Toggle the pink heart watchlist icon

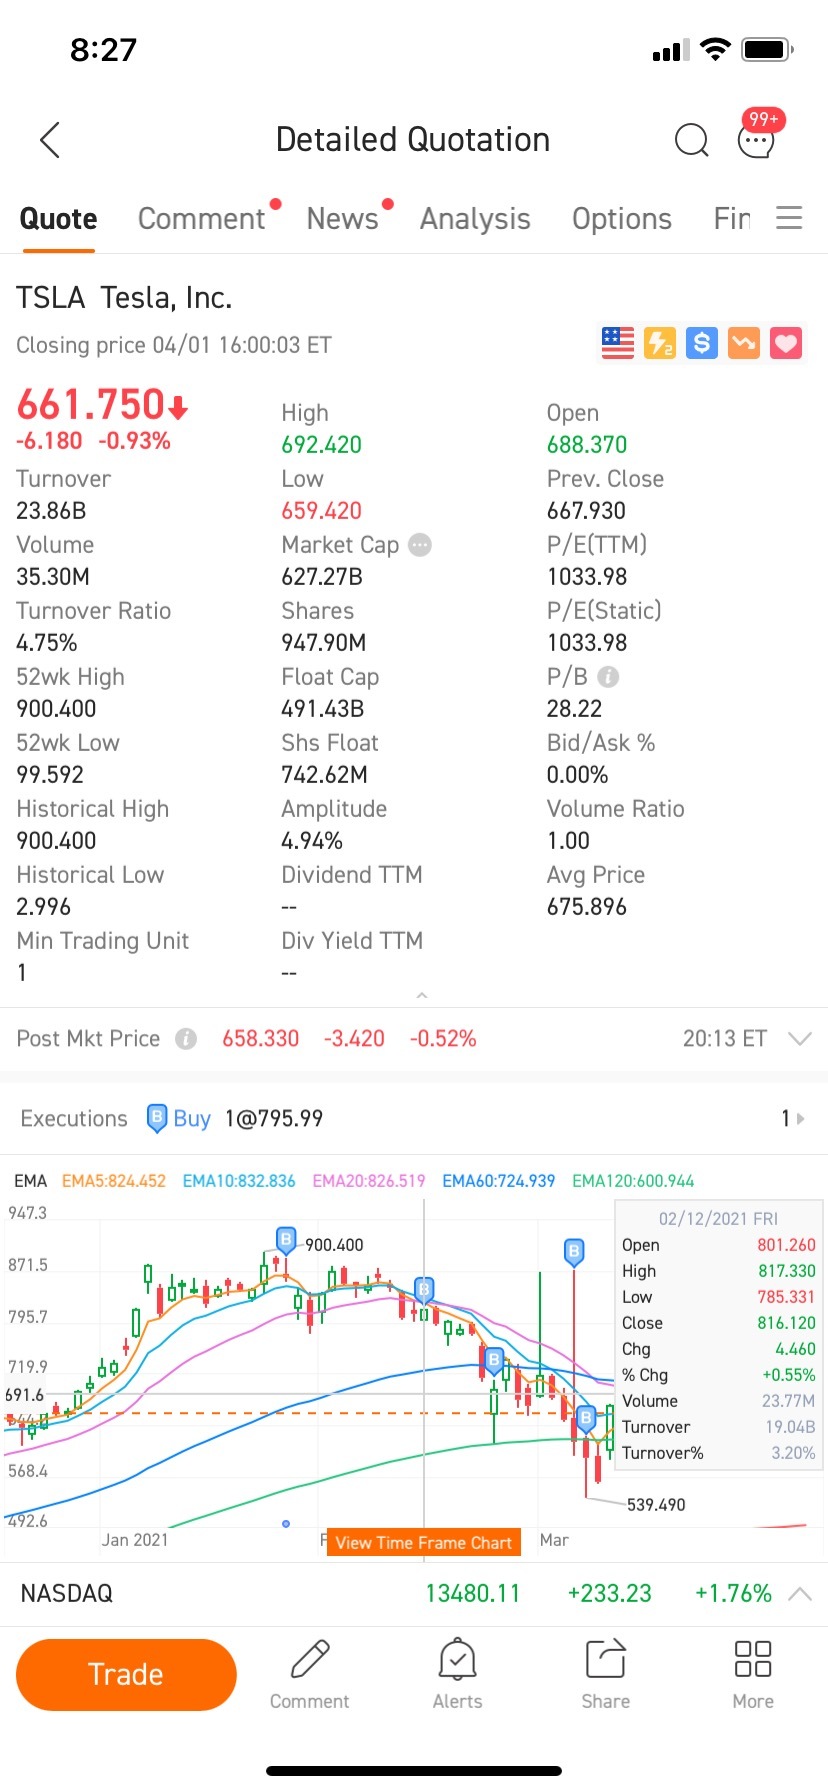786,343
